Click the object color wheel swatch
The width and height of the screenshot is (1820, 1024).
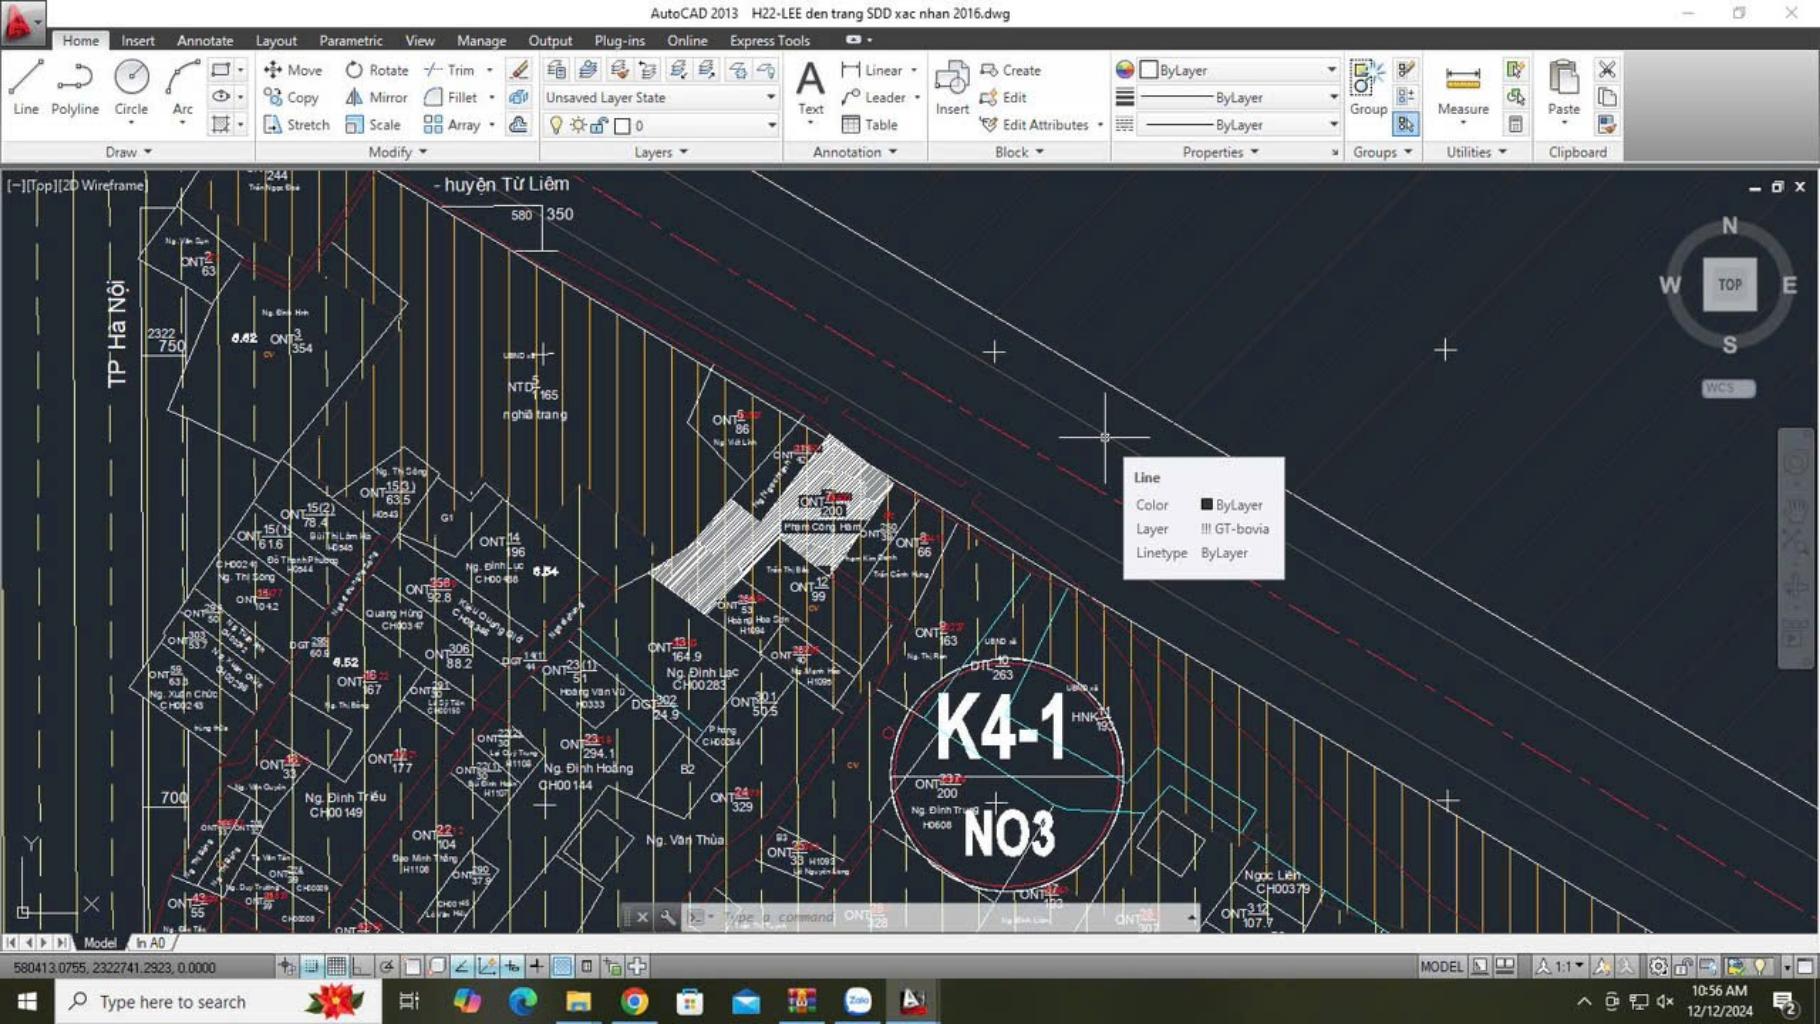point(1125,70)
